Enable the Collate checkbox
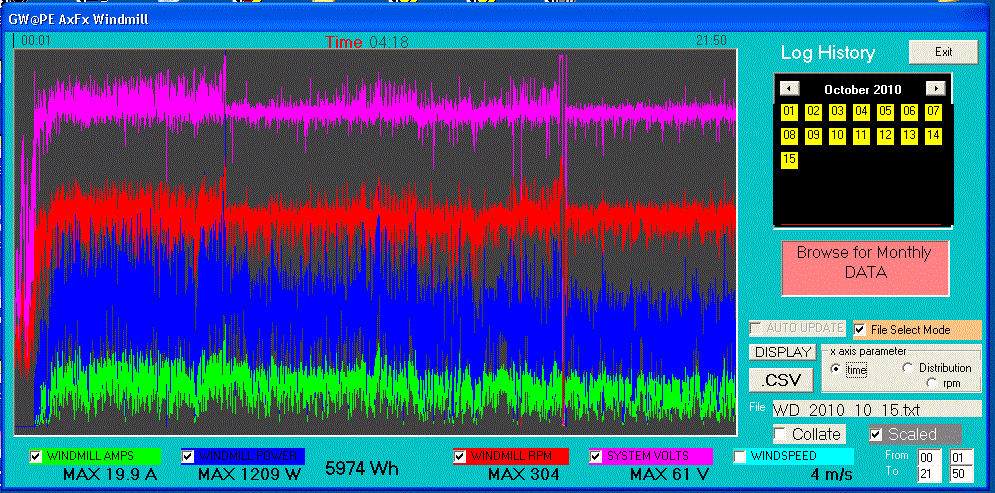The image size is (995, 493). pyautogui.click(x=780, y=434)
